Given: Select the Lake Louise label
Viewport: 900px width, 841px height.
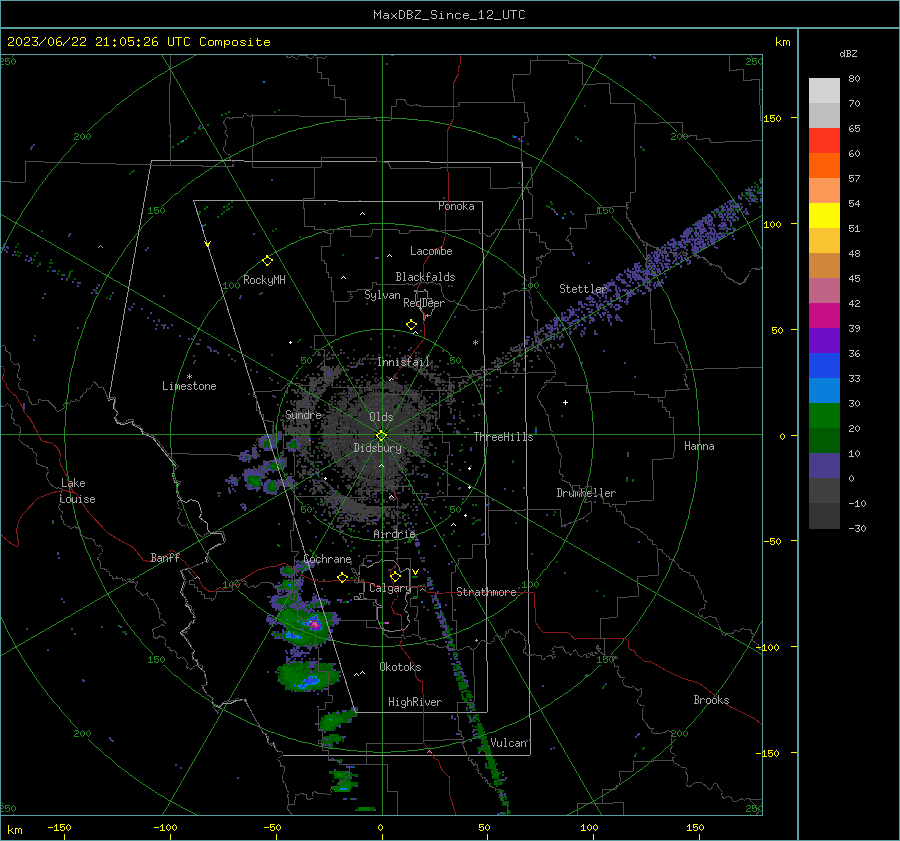Looking at the screenshot, I should (x=77, y=491).
